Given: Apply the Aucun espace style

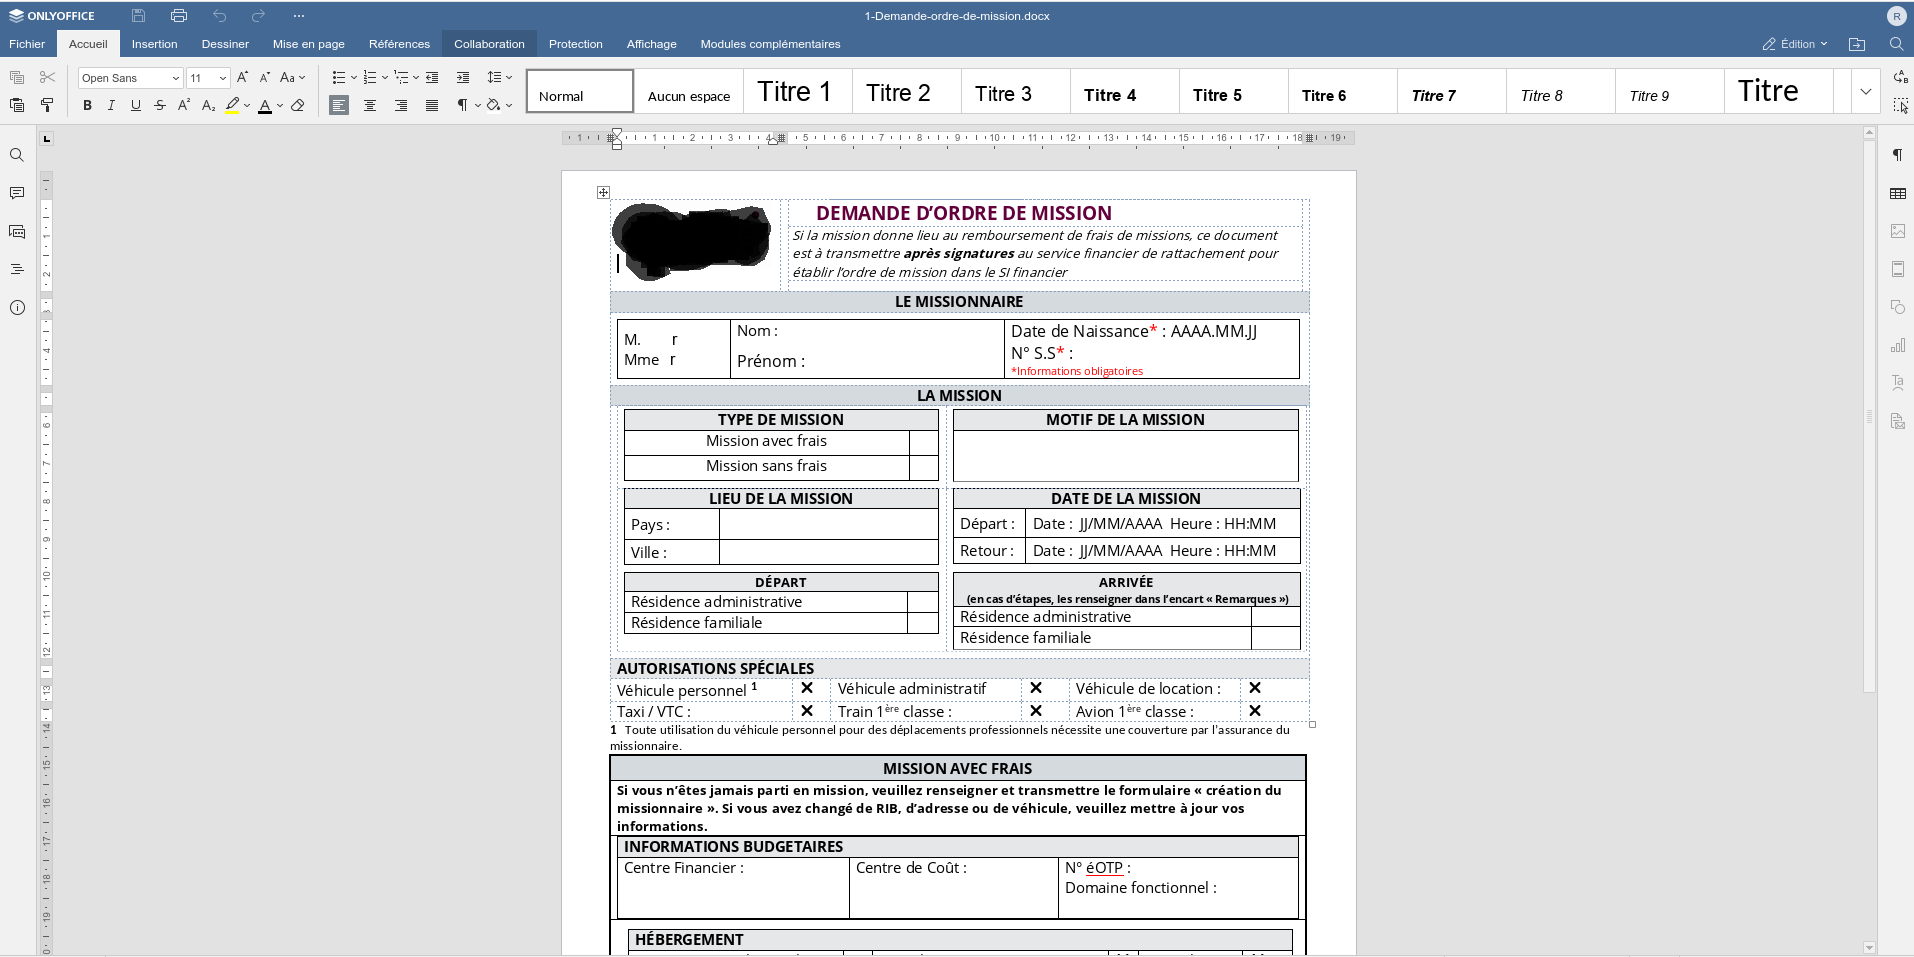Looking at the screenshot, I should click(x=689, y=91).
